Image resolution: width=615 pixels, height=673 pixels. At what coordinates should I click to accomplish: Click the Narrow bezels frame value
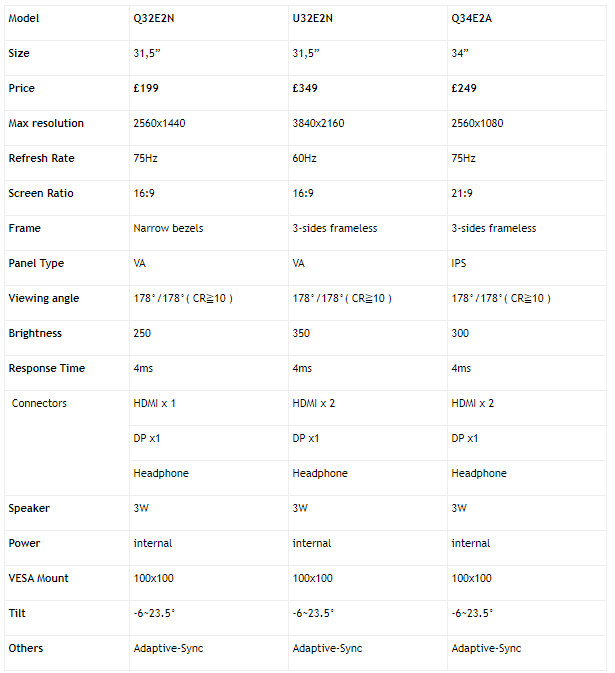coord(168,228)
